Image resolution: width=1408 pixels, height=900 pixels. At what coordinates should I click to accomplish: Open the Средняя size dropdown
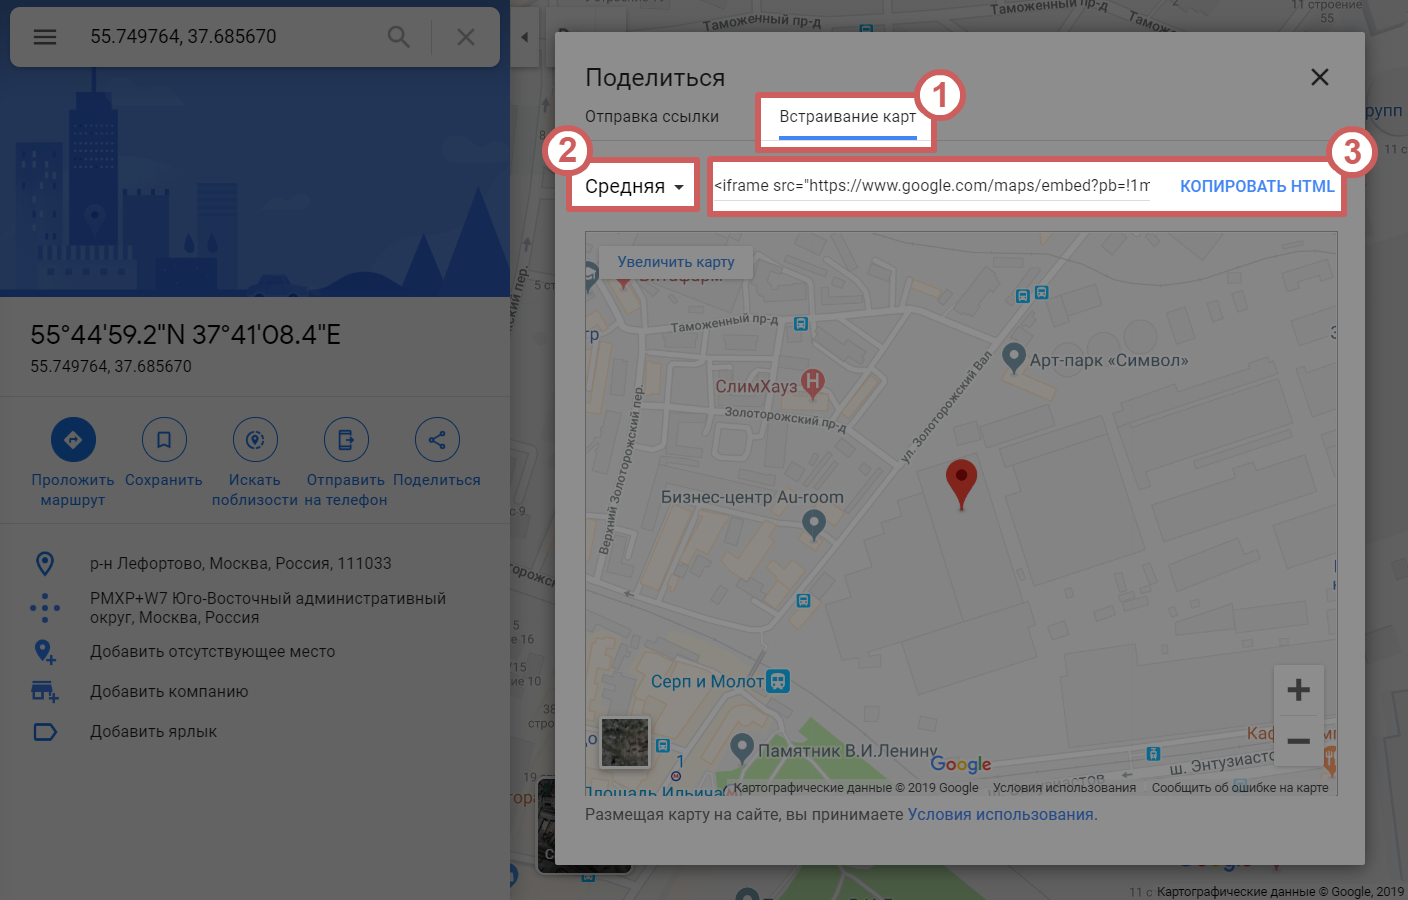tap(634, 186)
